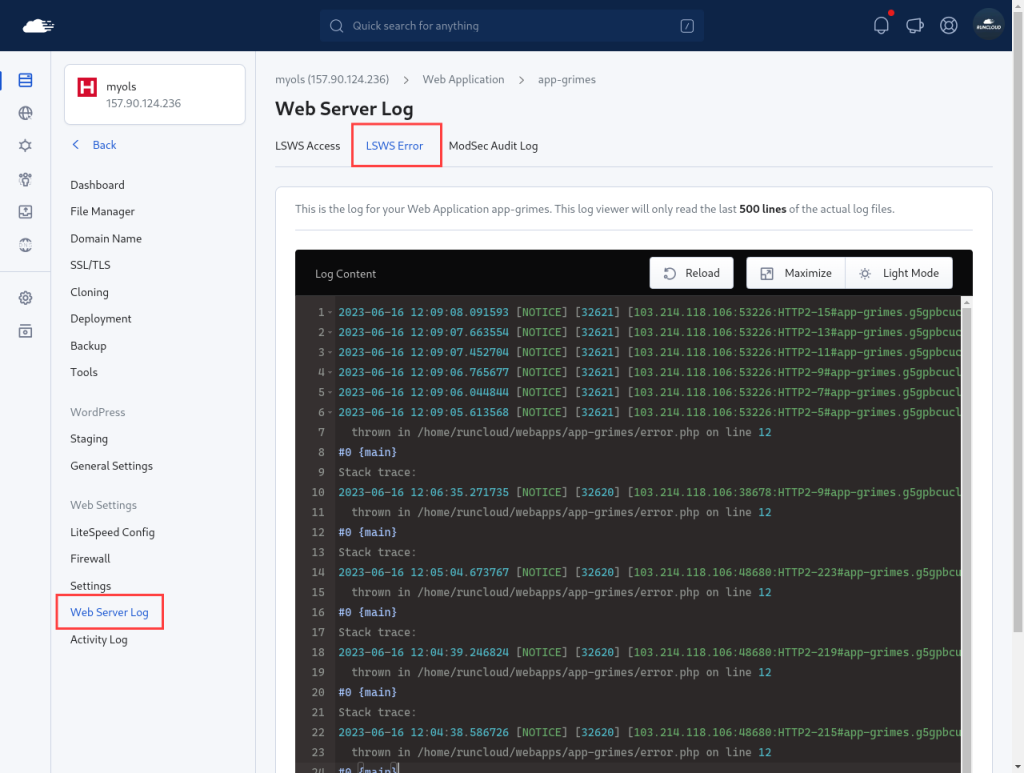Collapse fold arrow on log line 6
The image size is (1024, 773).
[330, 413]
